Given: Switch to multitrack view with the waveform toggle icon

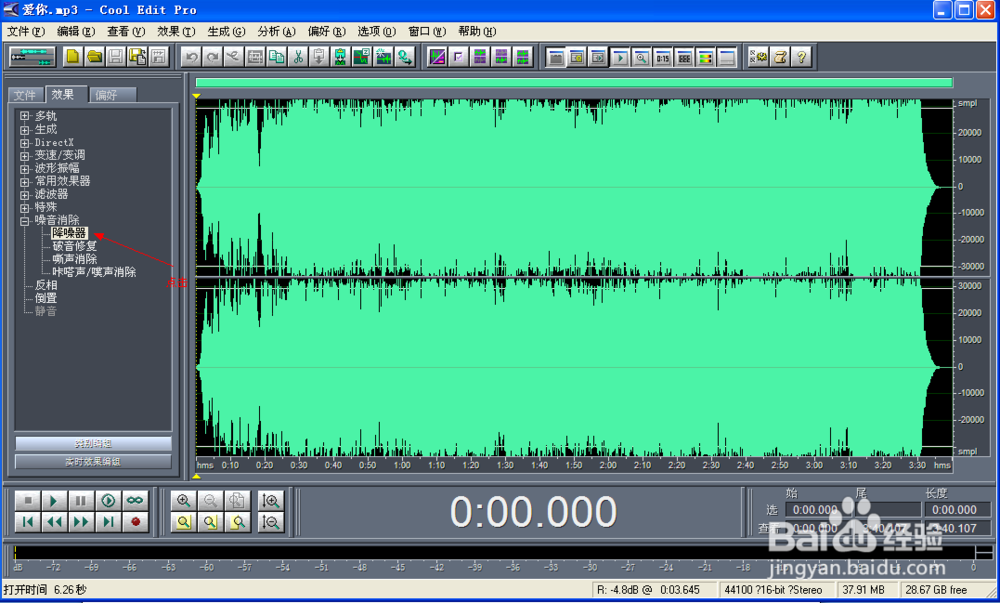Looking at the screenshot, I should coord(32,57).
